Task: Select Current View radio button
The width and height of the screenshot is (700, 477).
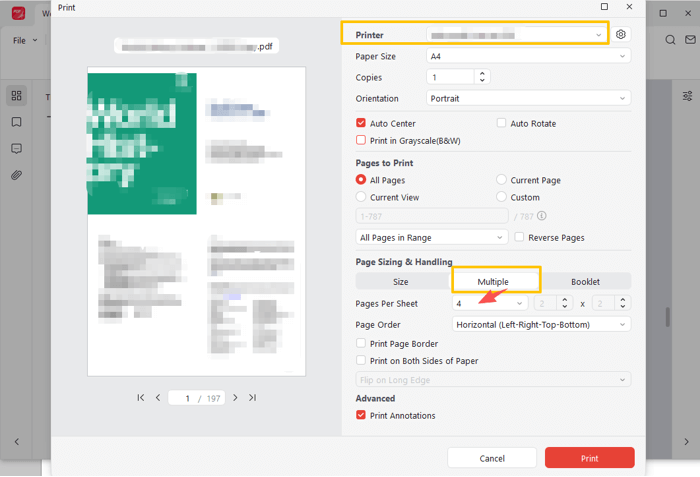Action: point(361,197)
